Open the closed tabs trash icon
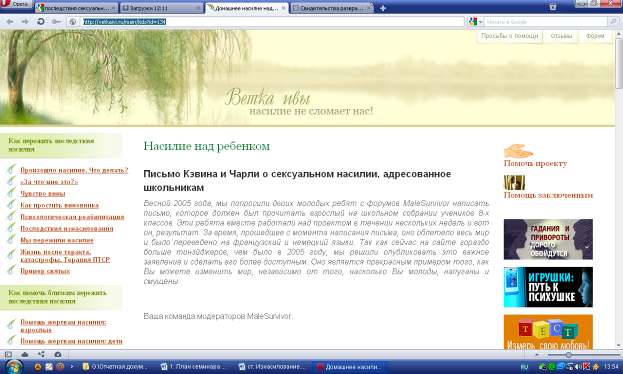This screenshot has height=374, width=623. pyautogui.click(x=552, y=6)
